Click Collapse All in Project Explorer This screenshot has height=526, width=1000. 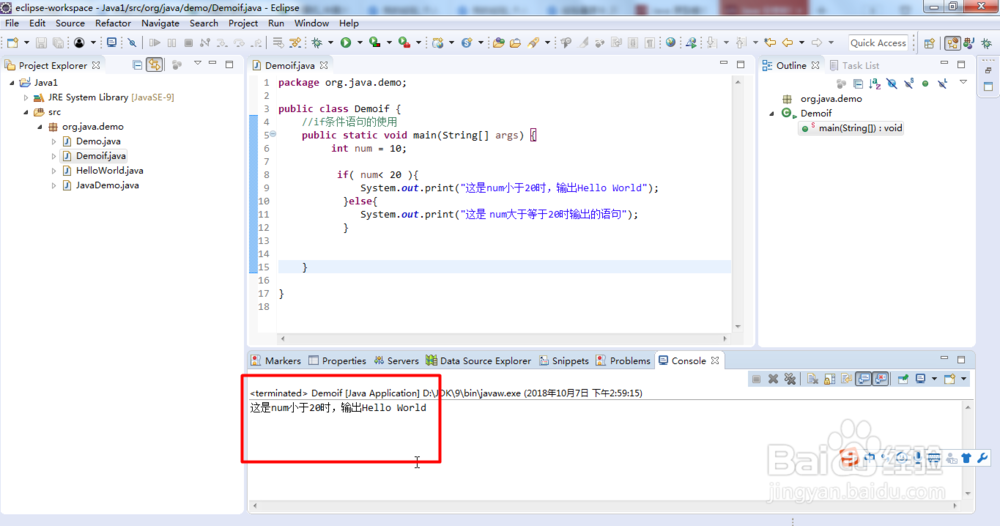(x=137, y=65)
